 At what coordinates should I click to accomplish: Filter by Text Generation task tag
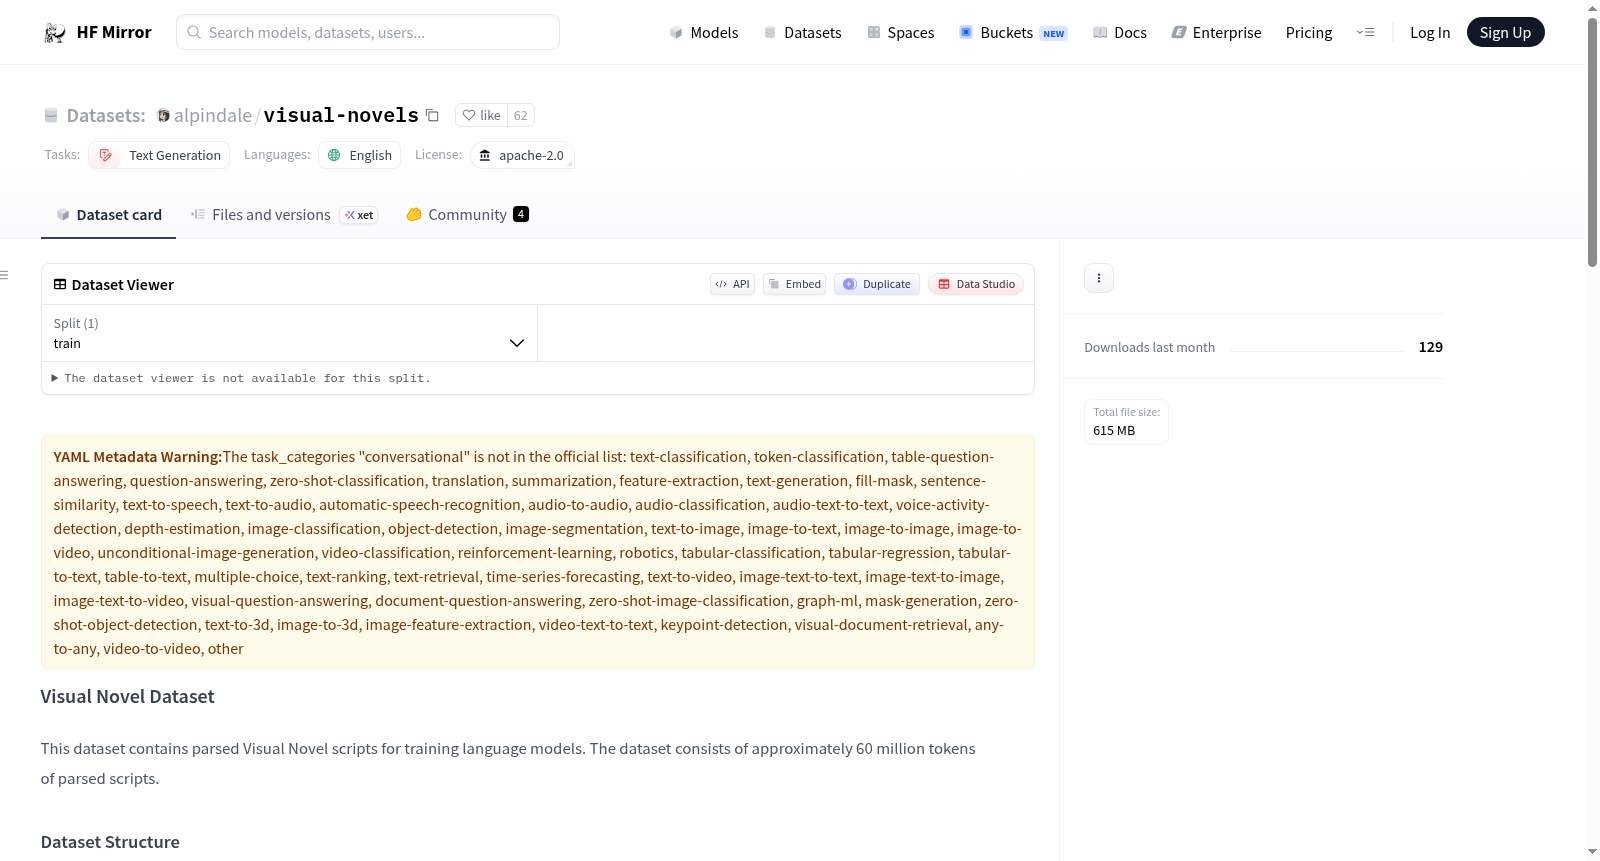159,155
